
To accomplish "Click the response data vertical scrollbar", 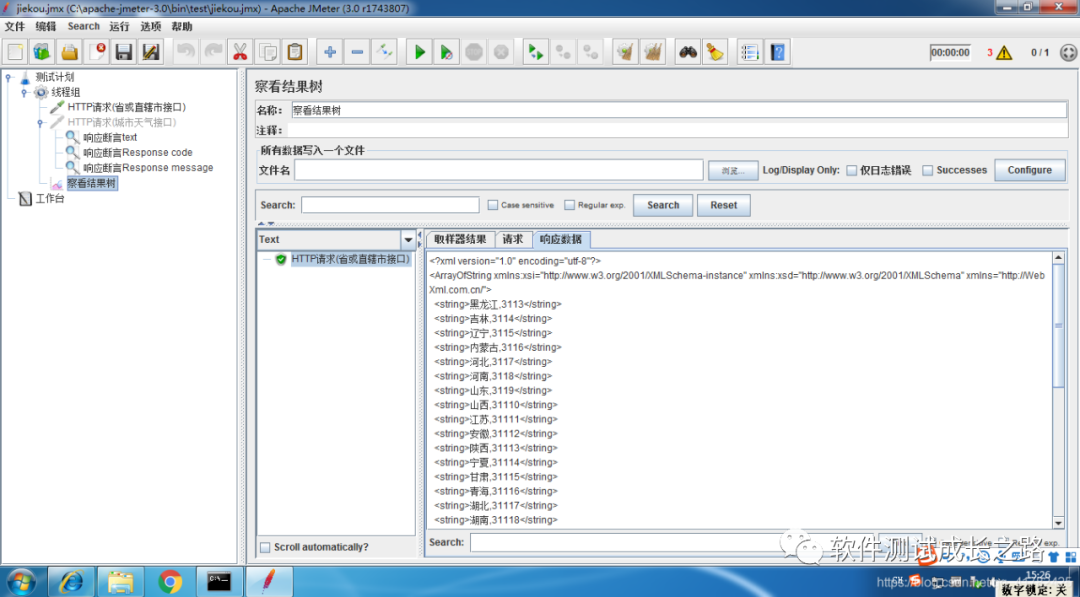I will coord(1059,390).
